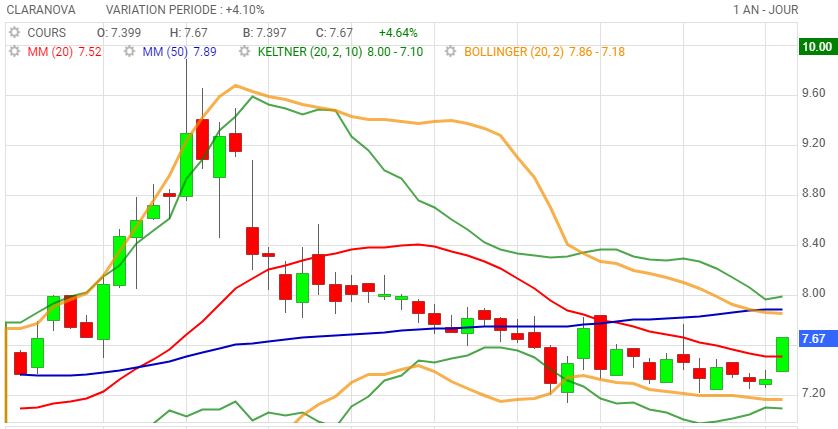Image resolution: width=838 pixels, height=429 pixels.
Task: Click the last green candlestick on the chart
Action: (x=782, y=354)
